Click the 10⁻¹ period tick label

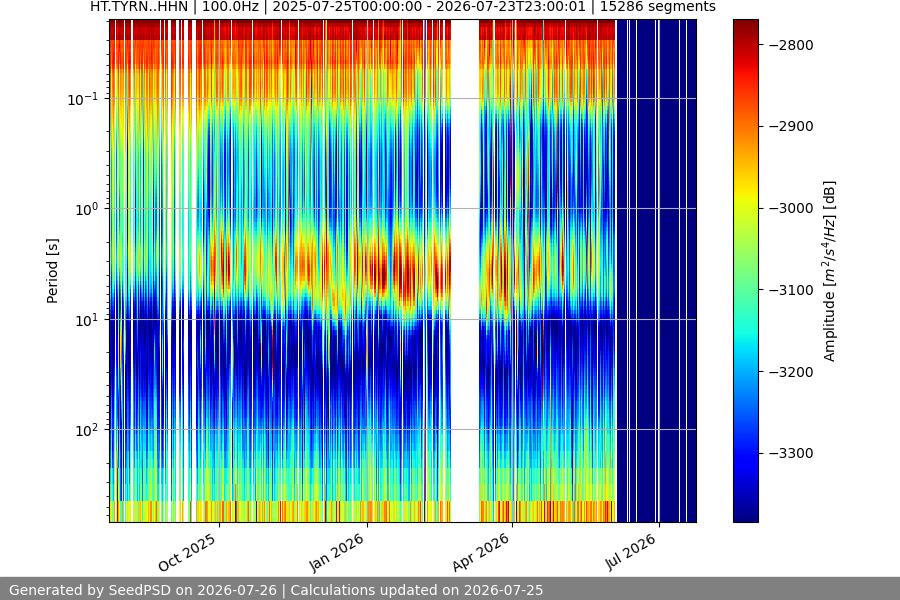(x=83, y=99)
